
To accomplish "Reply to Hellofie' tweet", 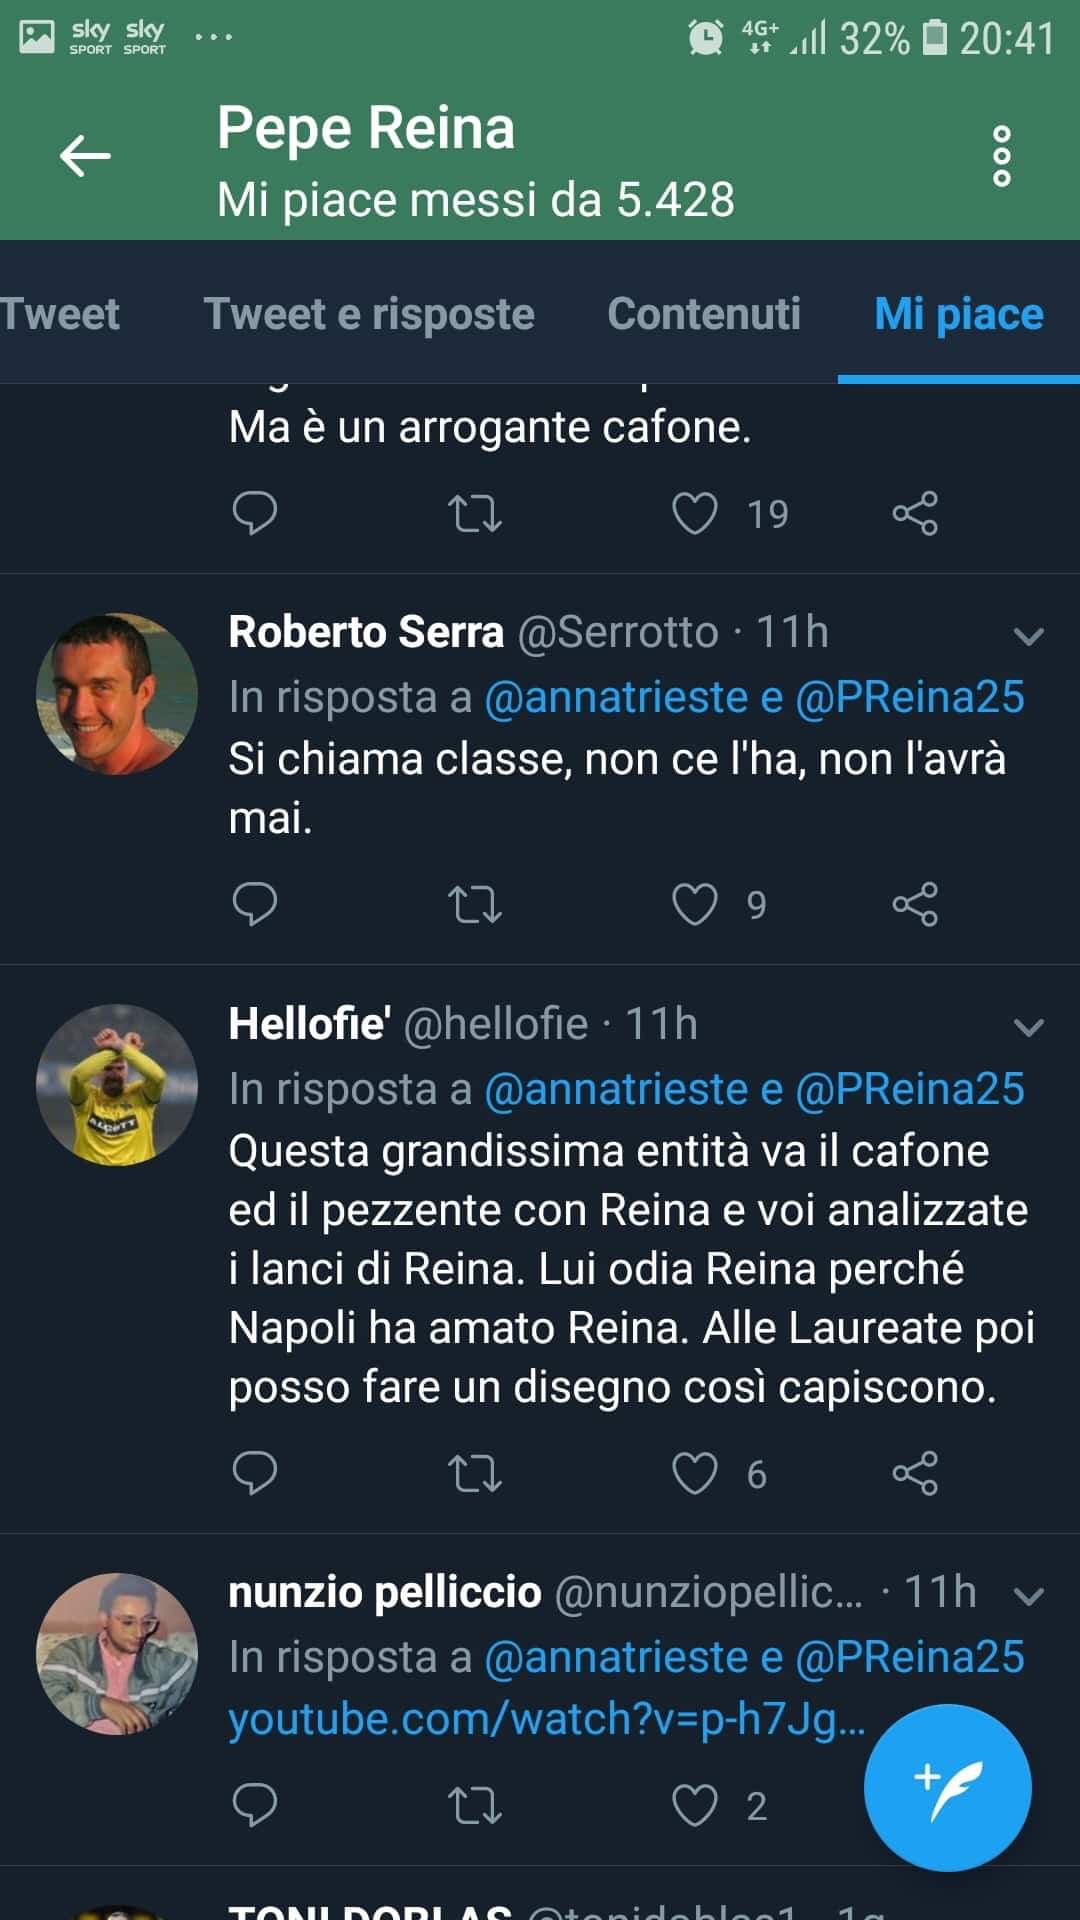I will (x=254, y=1473).
